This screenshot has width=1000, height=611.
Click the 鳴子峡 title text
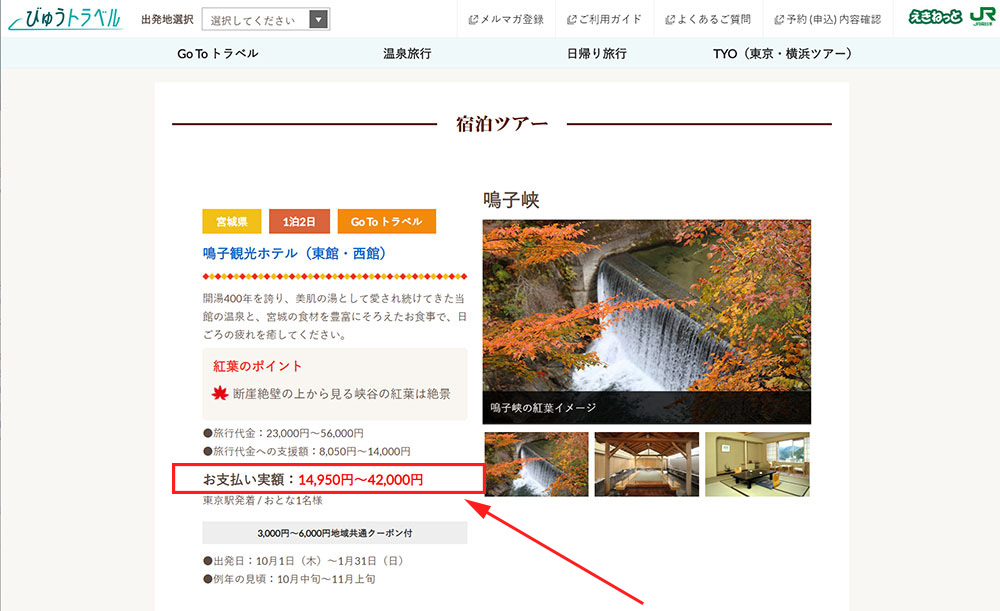point(511,200)
